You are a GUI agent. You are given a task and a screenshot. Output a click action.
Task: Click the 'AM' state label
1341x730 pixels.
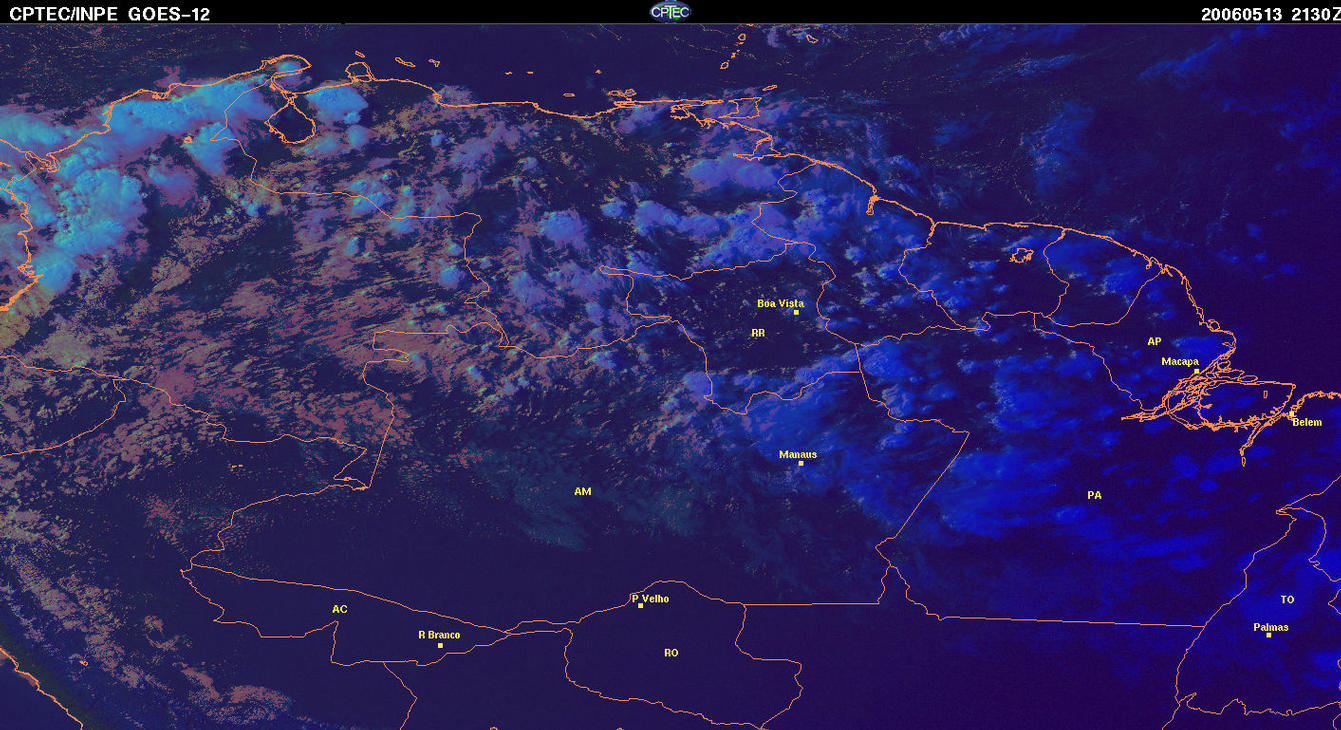[x=583, y=492]
